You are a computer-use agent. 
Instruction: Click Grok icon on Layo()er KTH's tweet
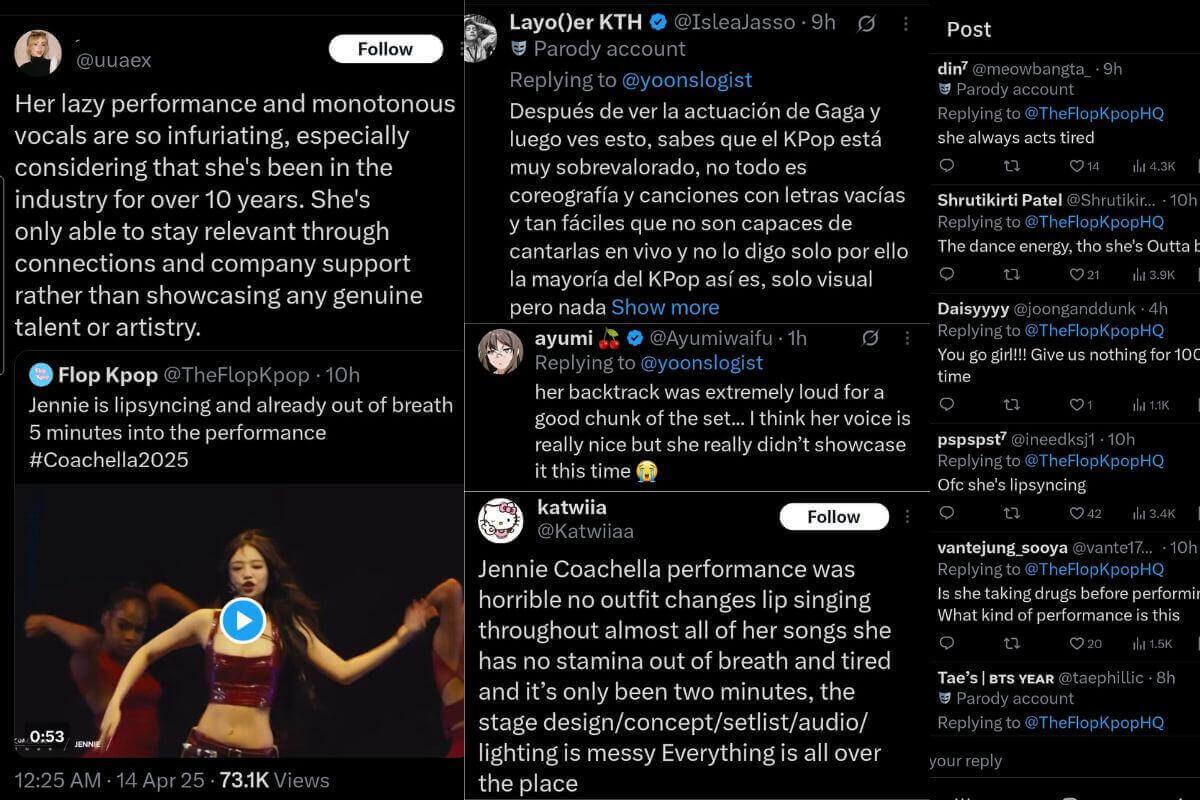point(867,23)
